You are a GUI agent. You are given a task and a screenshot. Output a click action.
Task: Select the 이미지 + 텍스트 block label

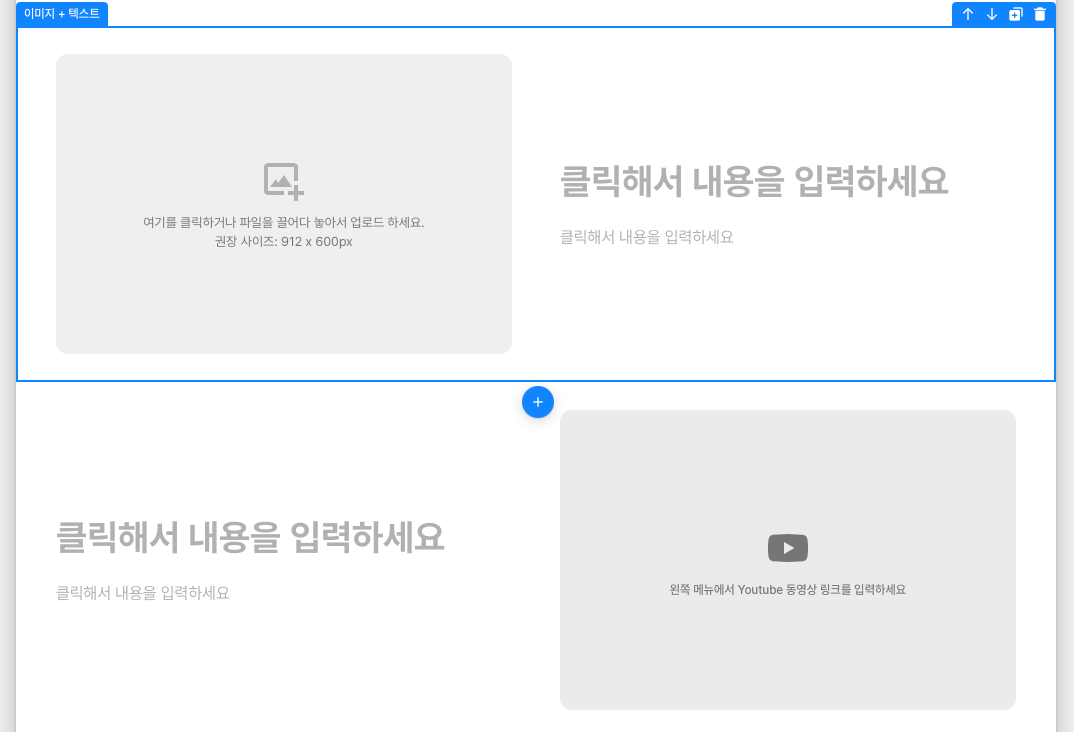point(61,13)
